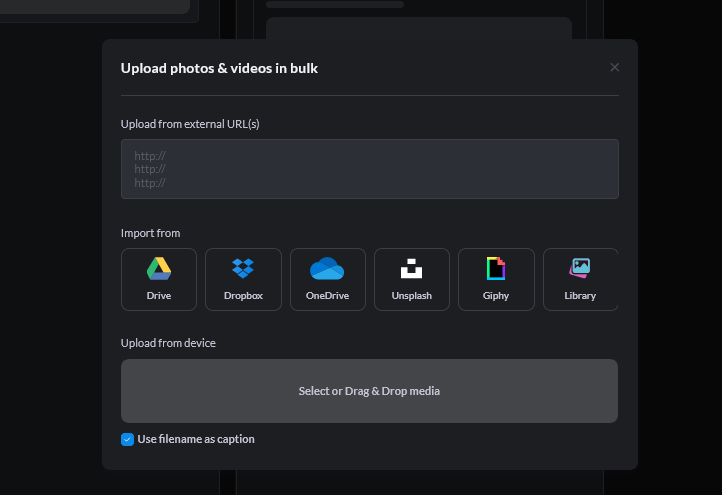The height and width of the screenshot is (495, 722).
Task: Select the 'Drive' text label
Action: [159, 296]
